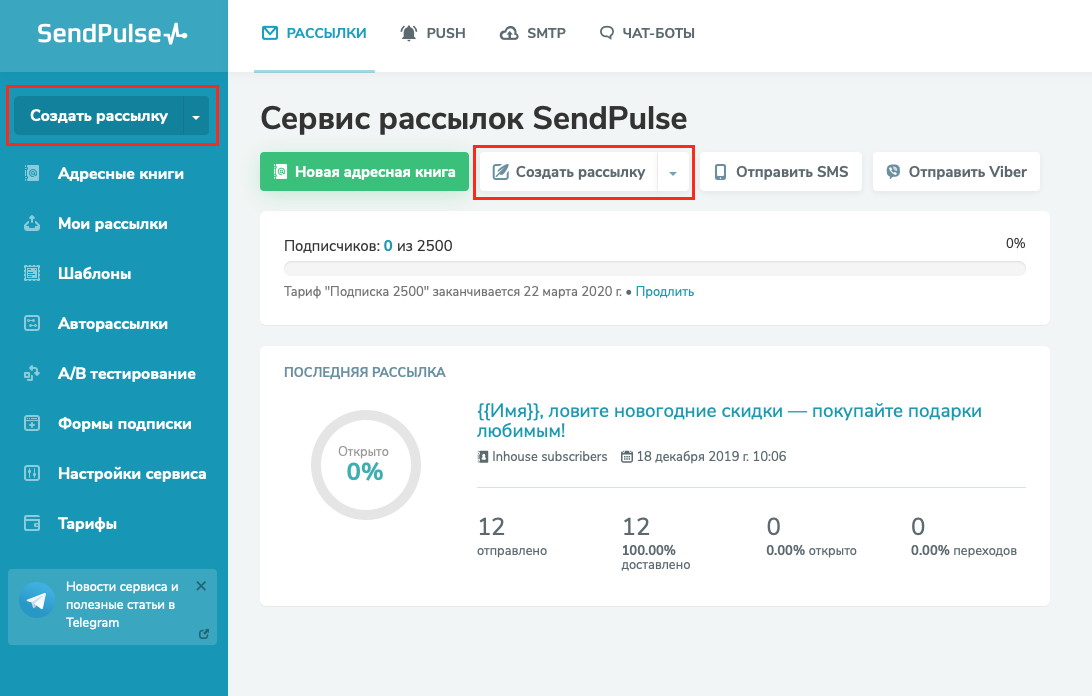This screenshot has height=696, width=1092.
Task: Click Новая адресная книга green button
Action: point(364,171)
